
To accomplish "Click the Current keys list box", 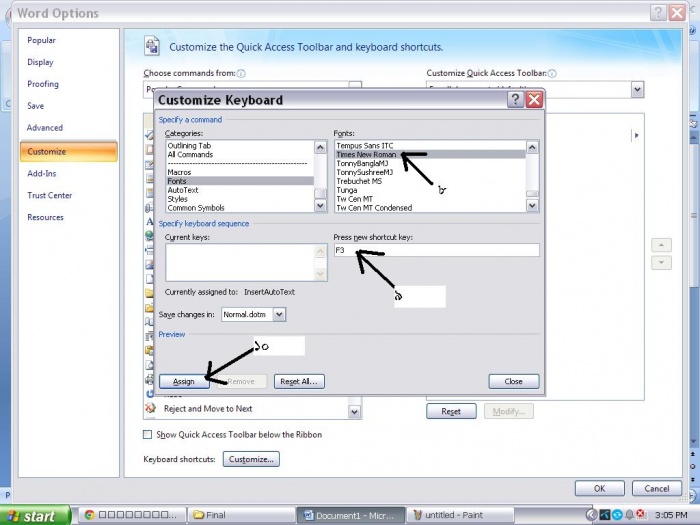I will pos(246,262).
